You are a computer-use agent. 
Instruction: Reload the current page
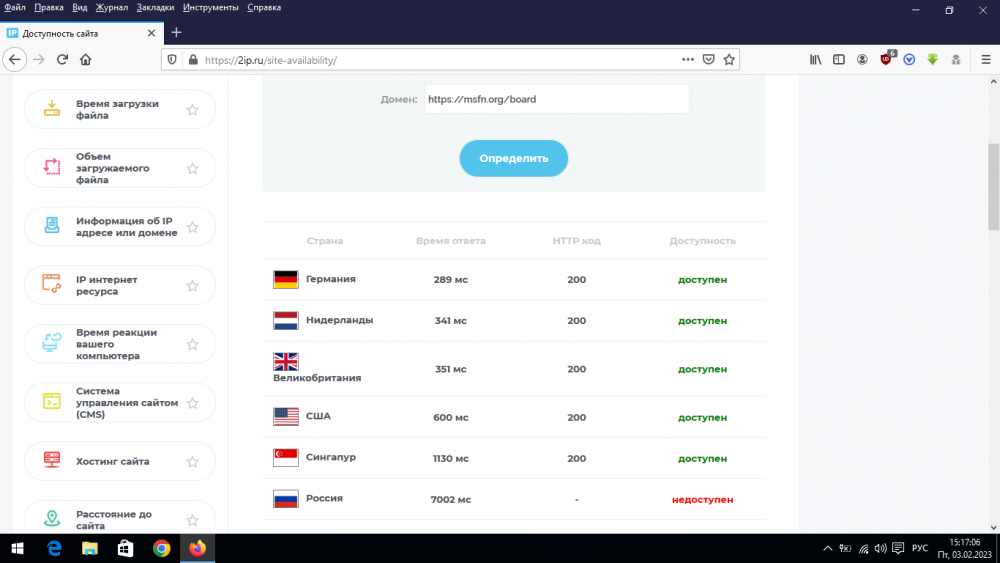[62, 59]
